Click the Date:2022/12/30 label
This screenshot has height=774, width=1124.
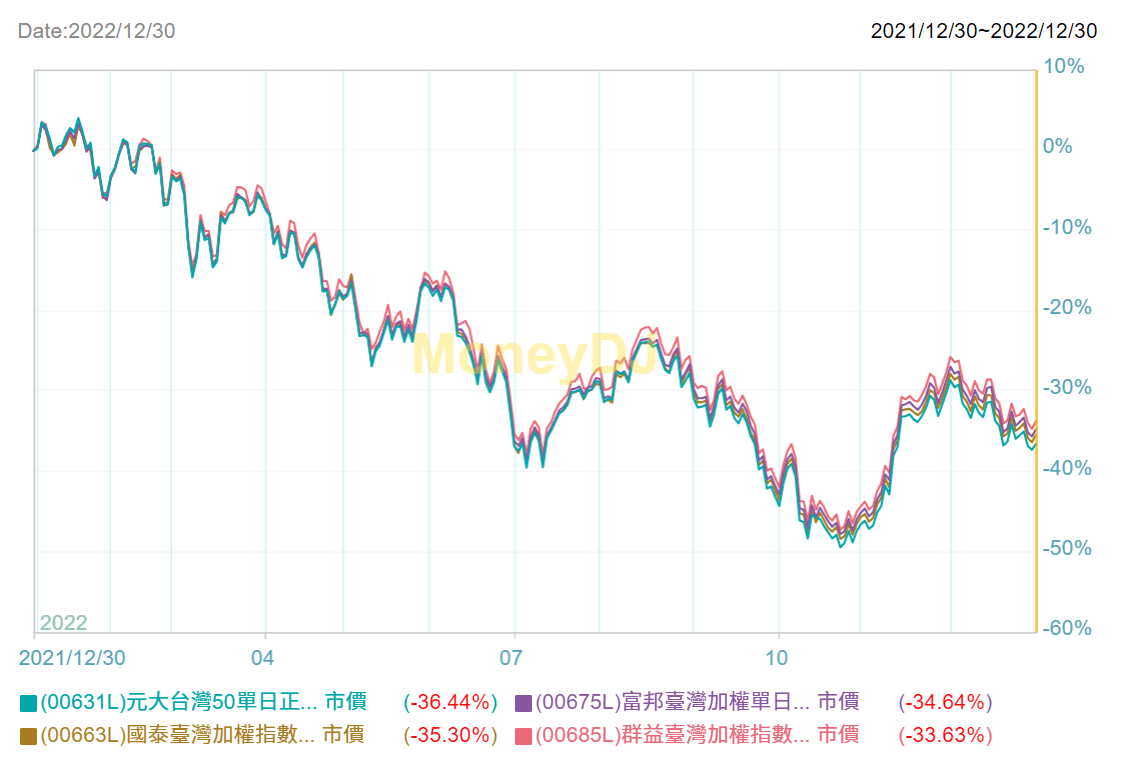[94, 31]
